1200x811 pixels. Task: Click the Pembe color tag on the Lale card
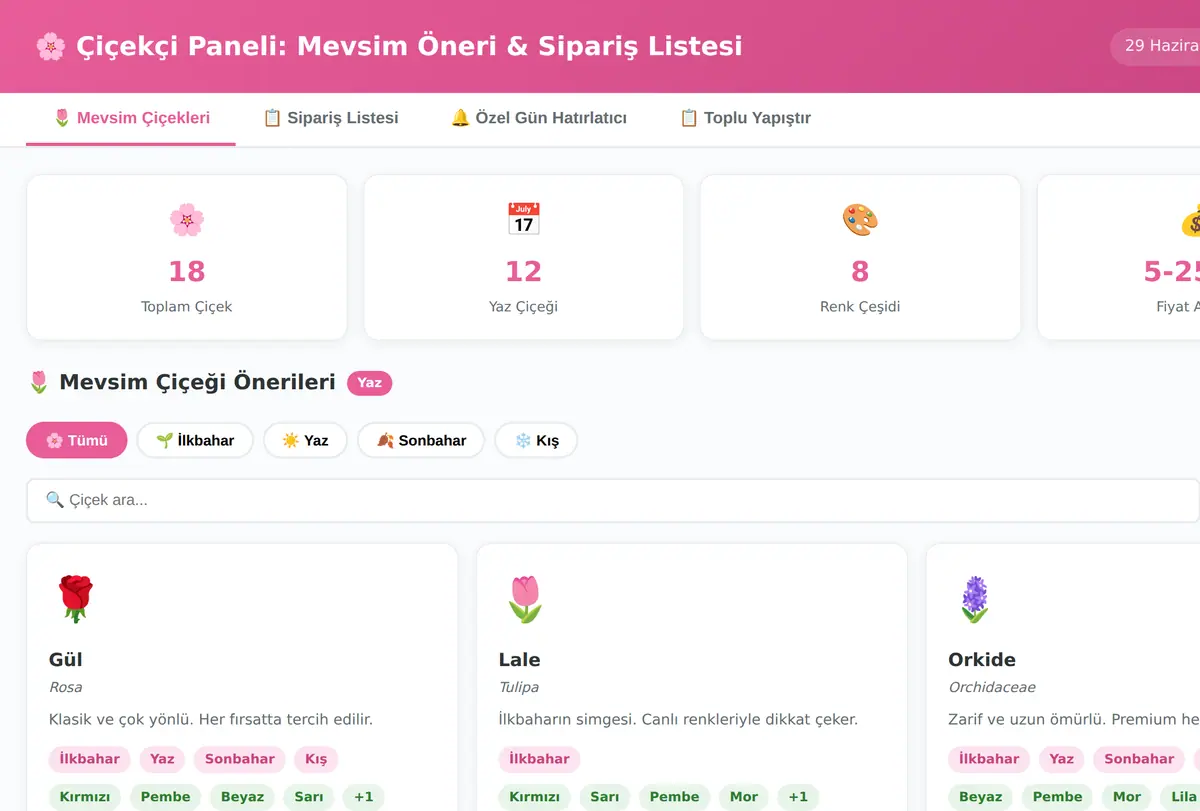(x=674, y=797)
